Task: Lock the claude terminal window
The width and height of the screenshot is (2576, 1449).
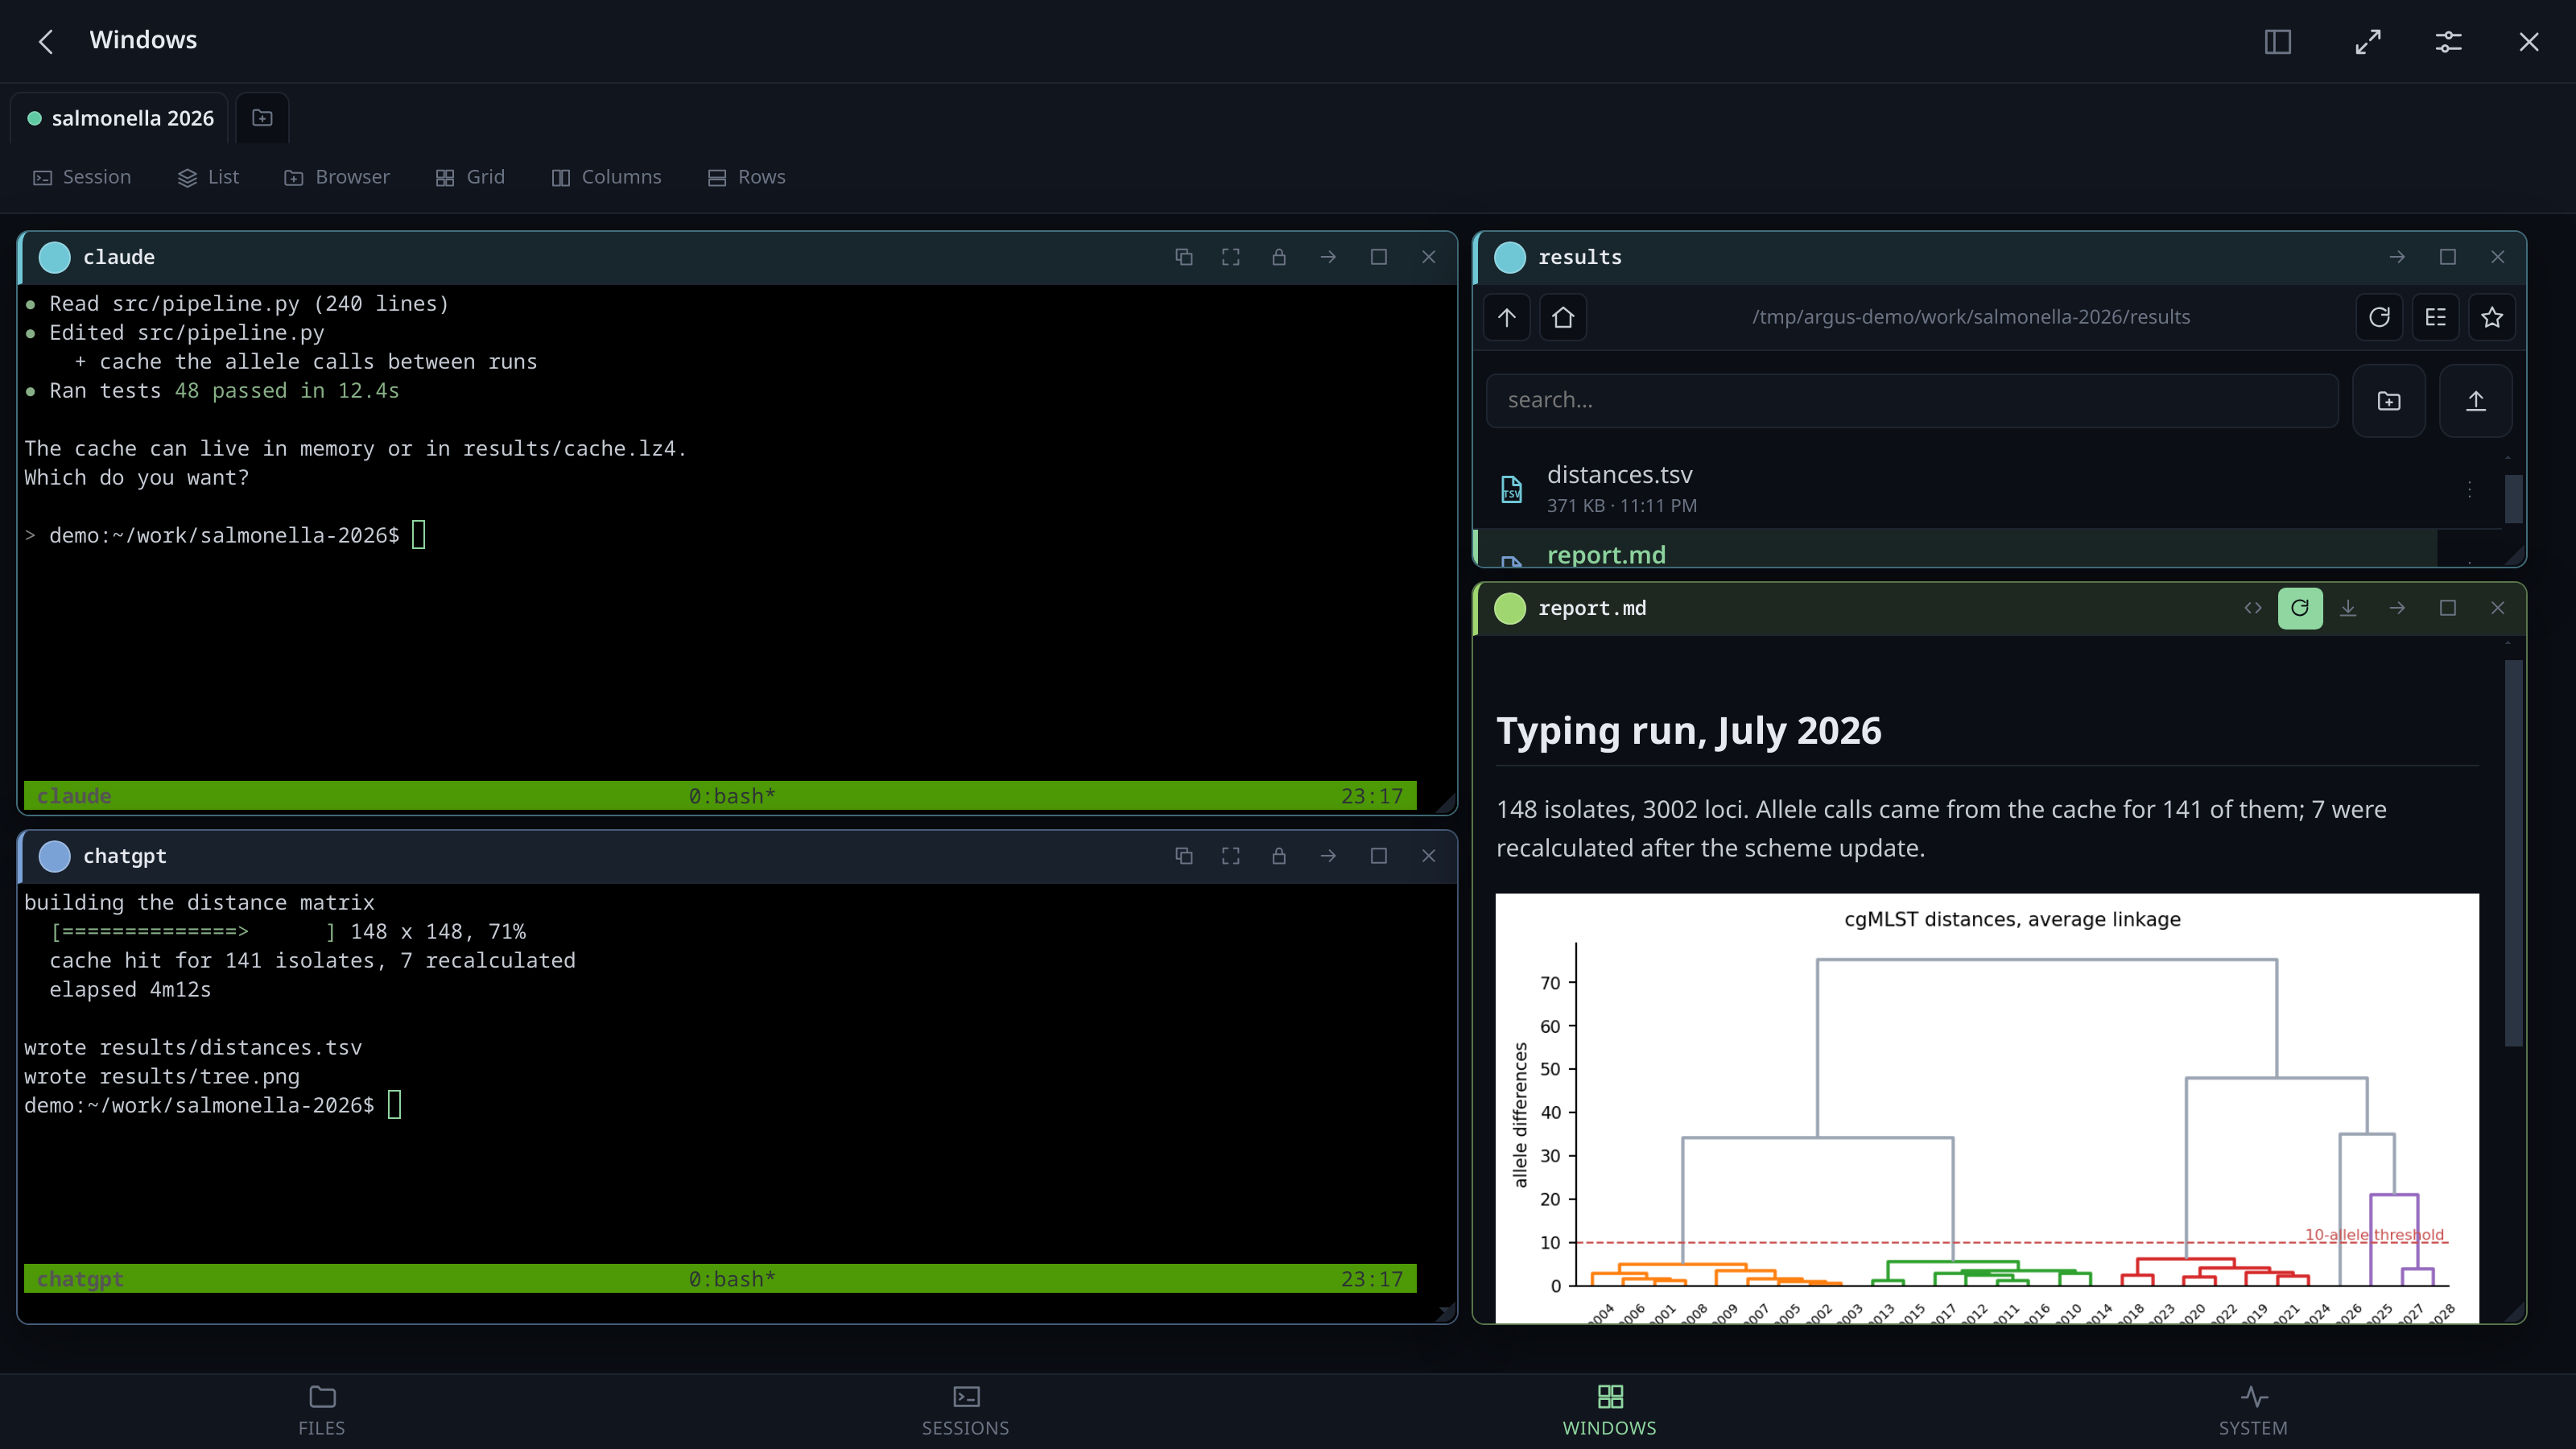Action: 1279,257
